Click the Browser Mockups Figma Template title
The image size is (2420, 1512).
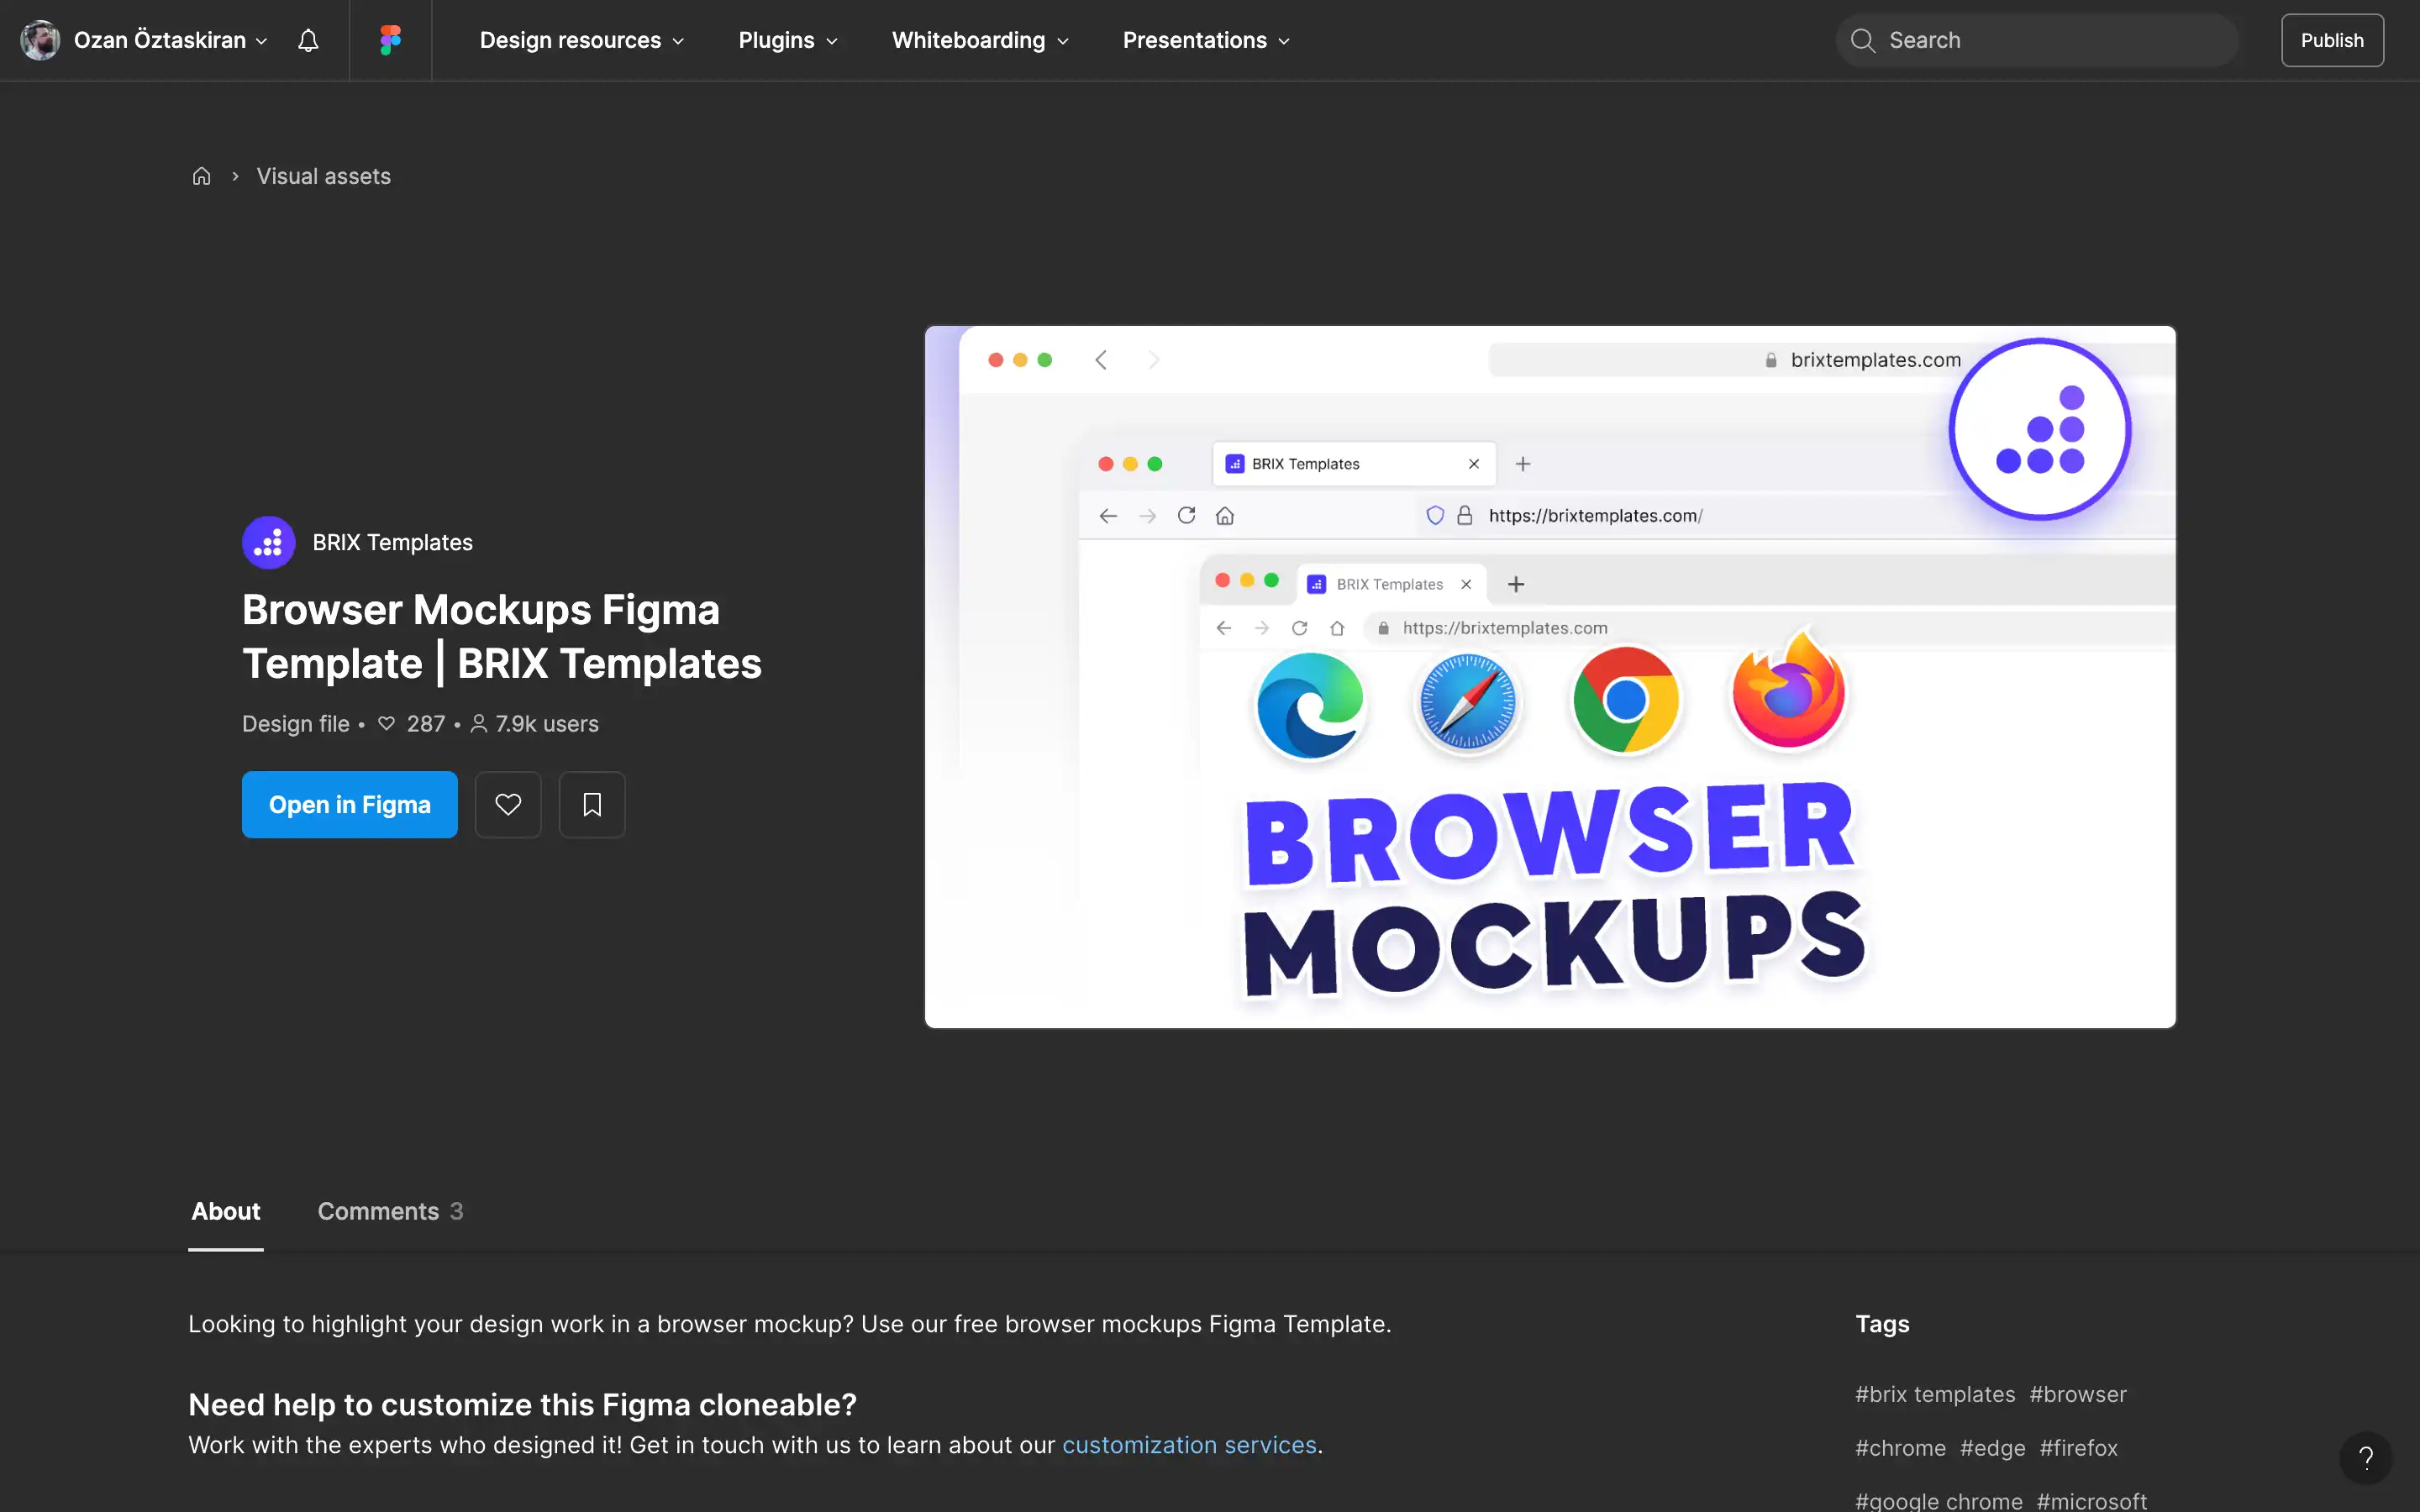(x=502, y=636)
